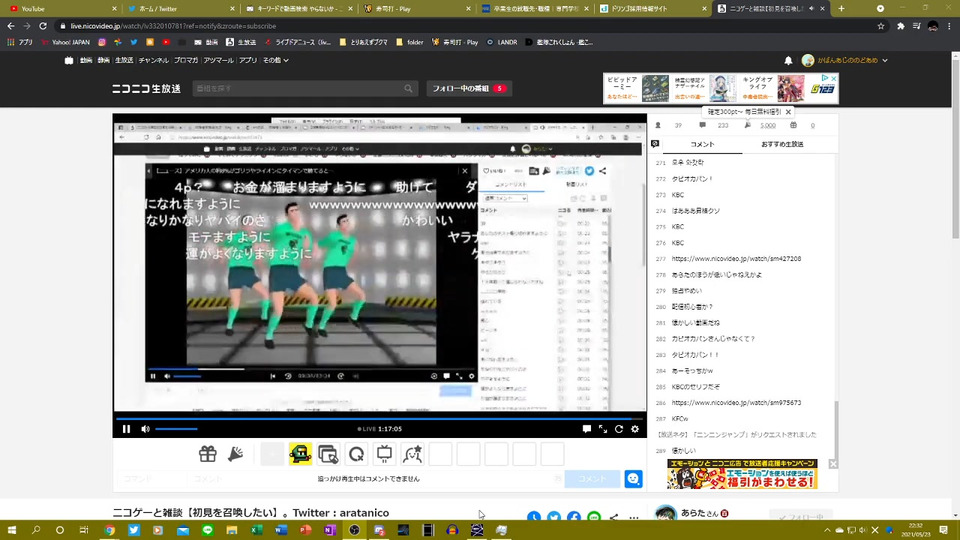
Task: Focus the program search field
Action: pyautogui.click(x=298, y=88)
